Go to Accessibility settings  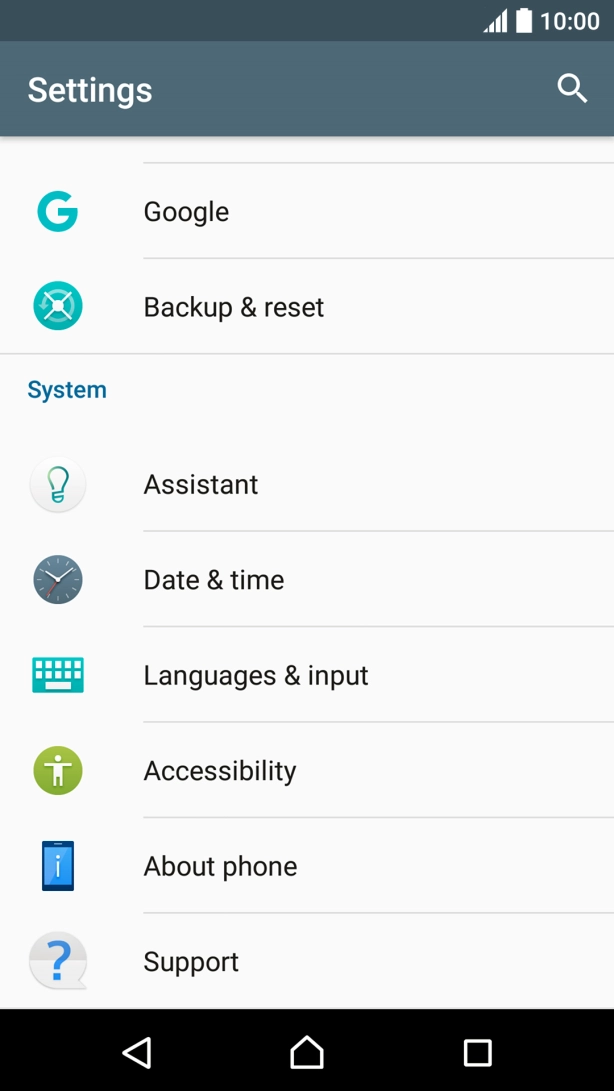[x=220, y=771]
